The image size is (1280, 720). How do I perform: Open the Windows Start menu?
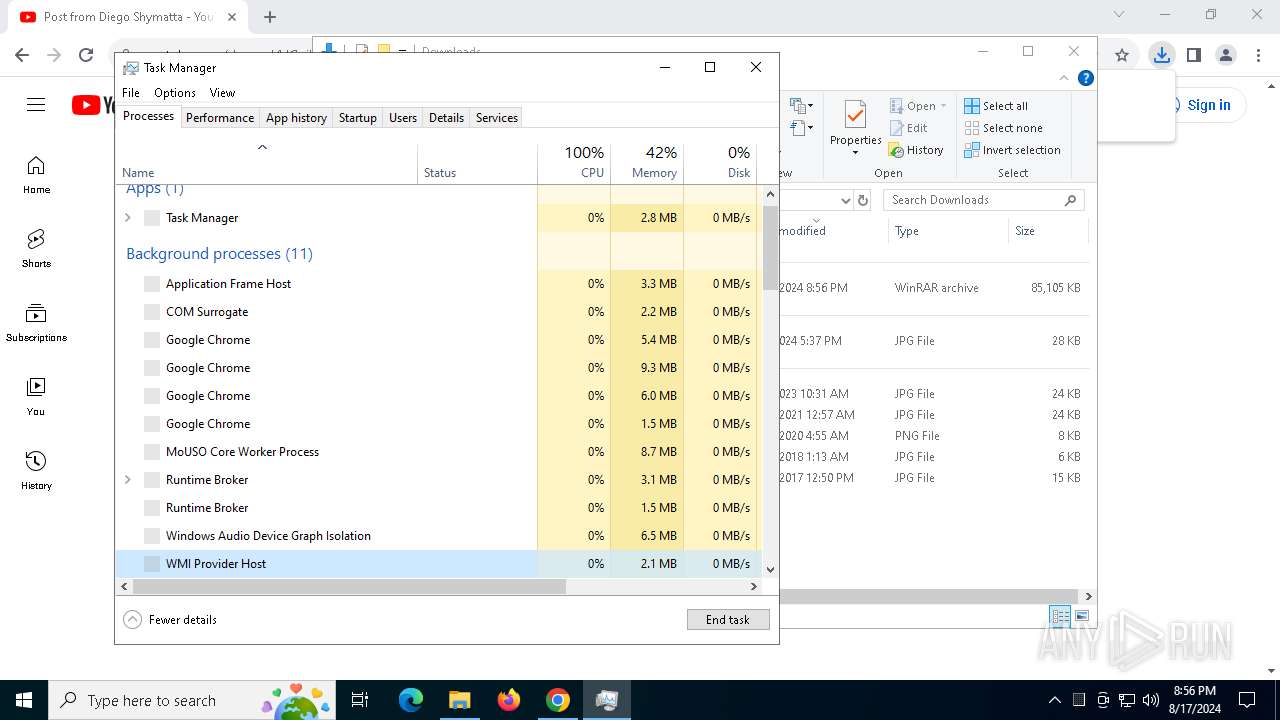(x=24, y=700)
